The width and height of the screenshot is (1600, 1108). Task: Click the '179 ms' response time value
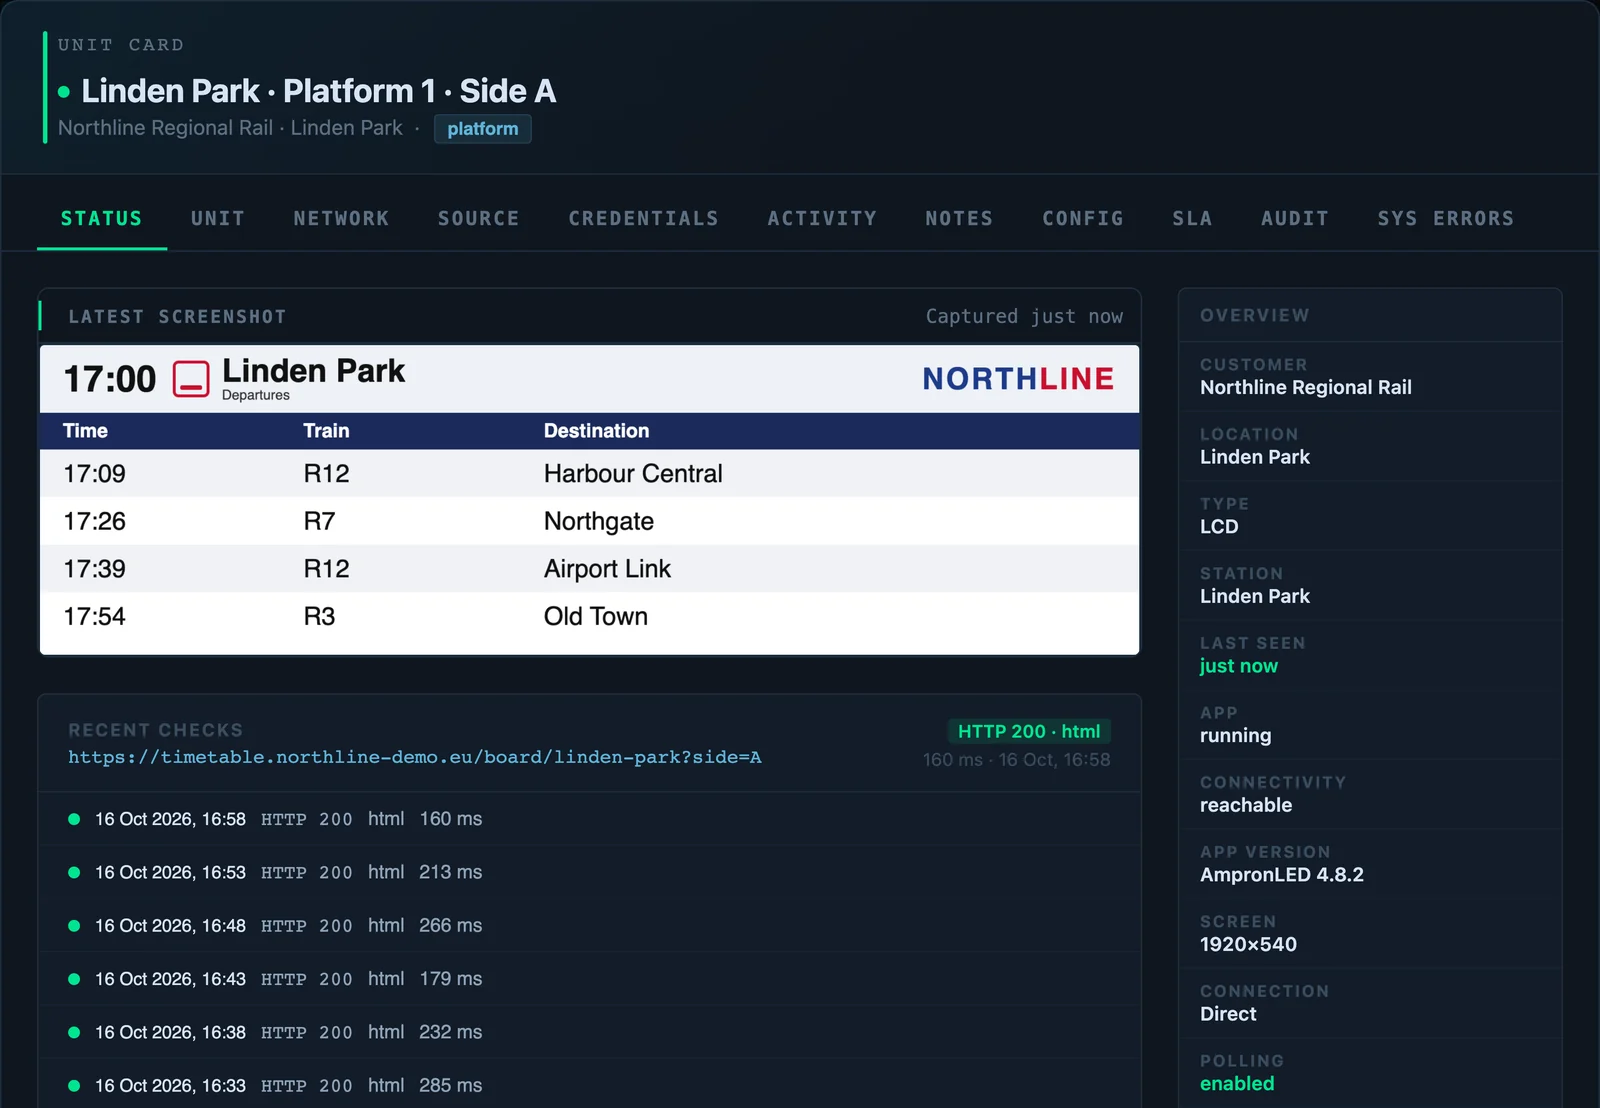tap(451, 979)
